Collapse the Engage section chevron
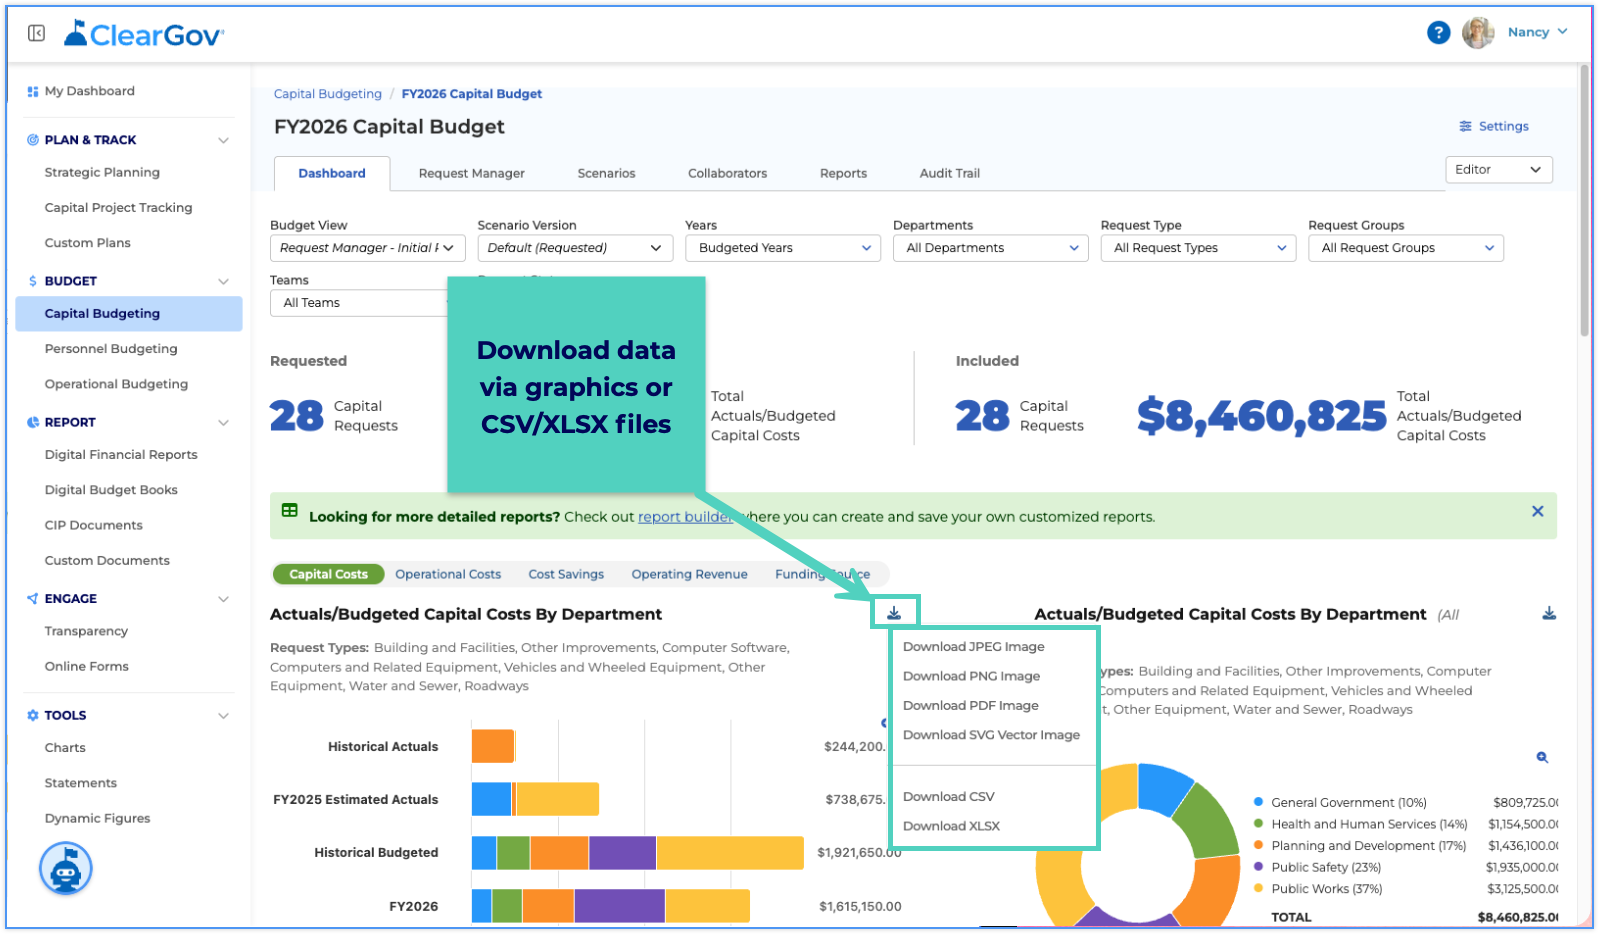Image resolution: width=1599 pixels, height=934 pixels. [x=223, y=599]
